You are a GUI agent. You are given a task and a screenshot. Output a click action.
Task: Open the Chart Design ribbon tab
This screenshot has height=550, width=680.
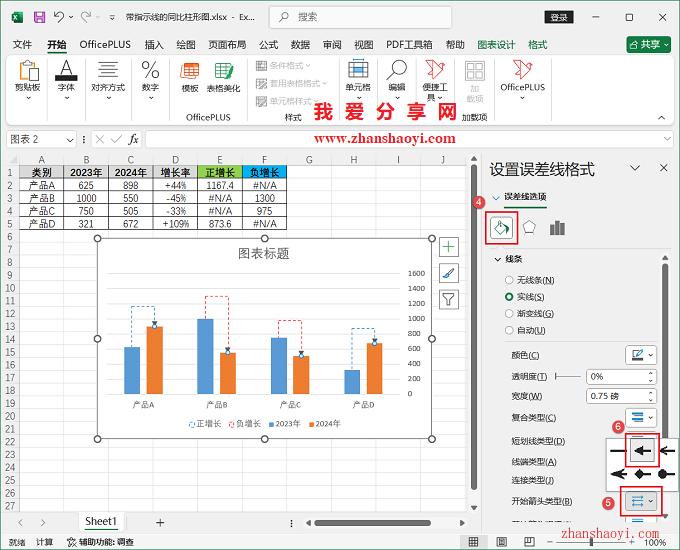(496, 45)
